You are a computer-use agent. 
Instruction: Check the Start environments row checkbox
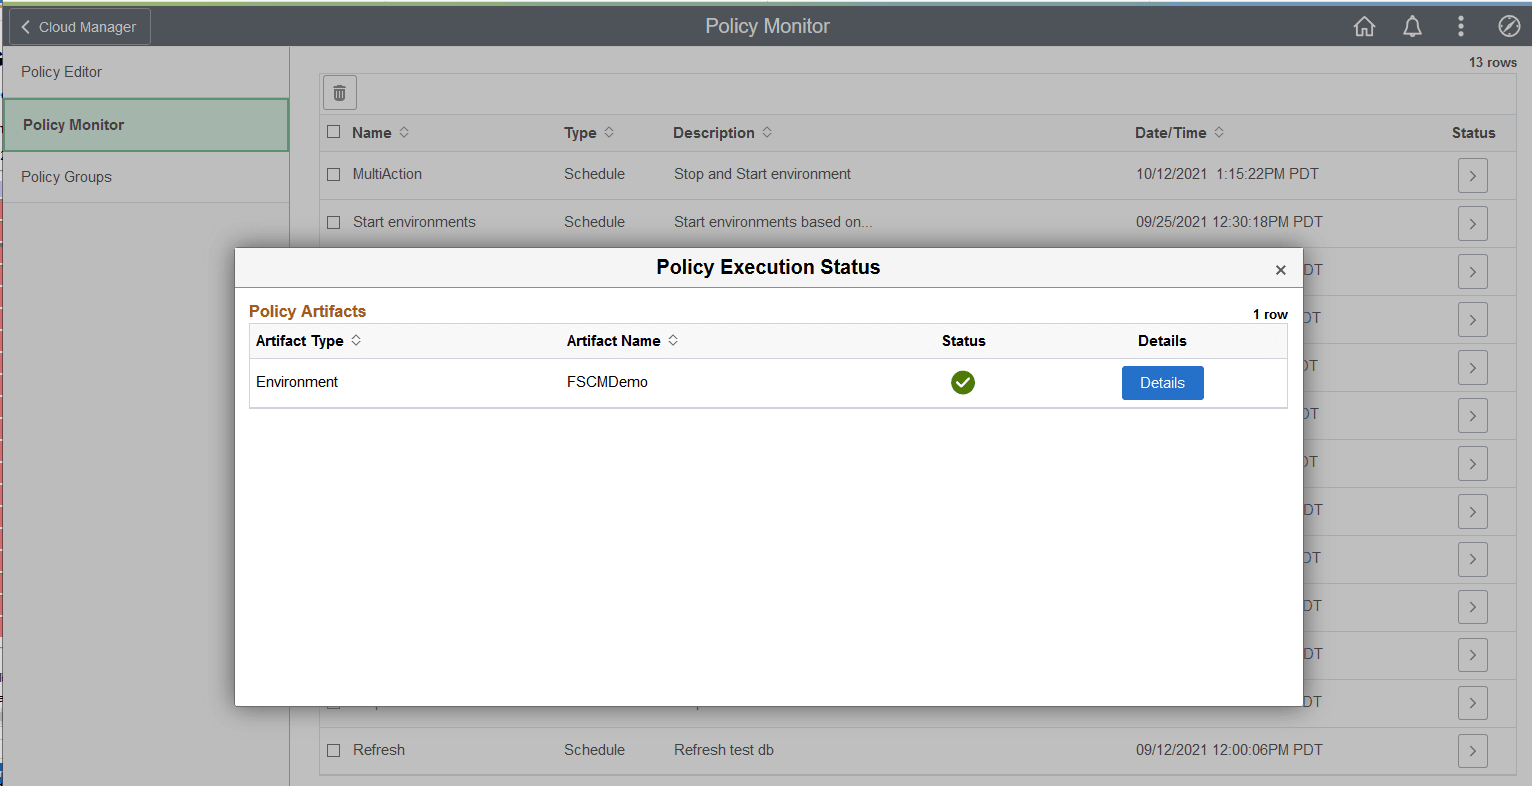(x=333, y=222)
